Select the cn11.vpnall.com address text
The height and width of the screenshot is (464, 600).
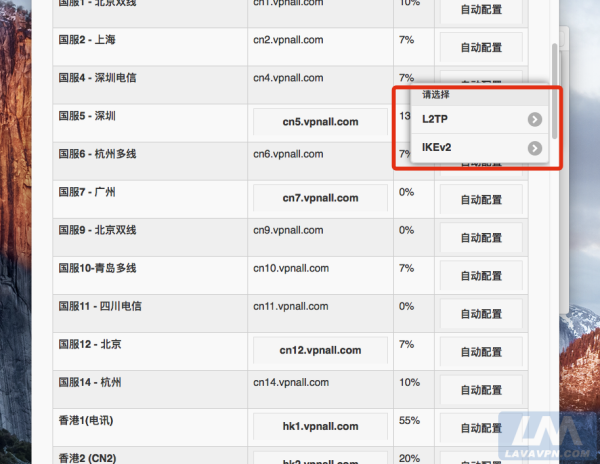click(x=290, y=306)
